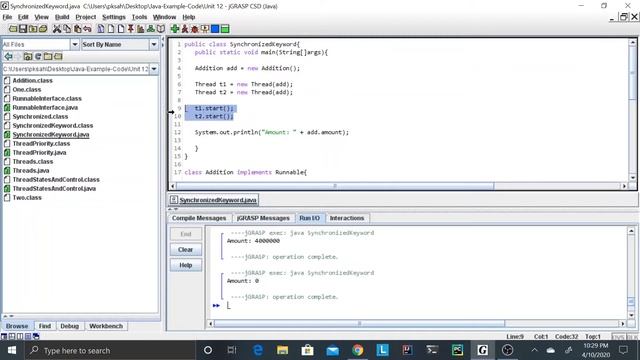
Task: Open the All Files filter dropdown
Action: (x=75, y=44)
